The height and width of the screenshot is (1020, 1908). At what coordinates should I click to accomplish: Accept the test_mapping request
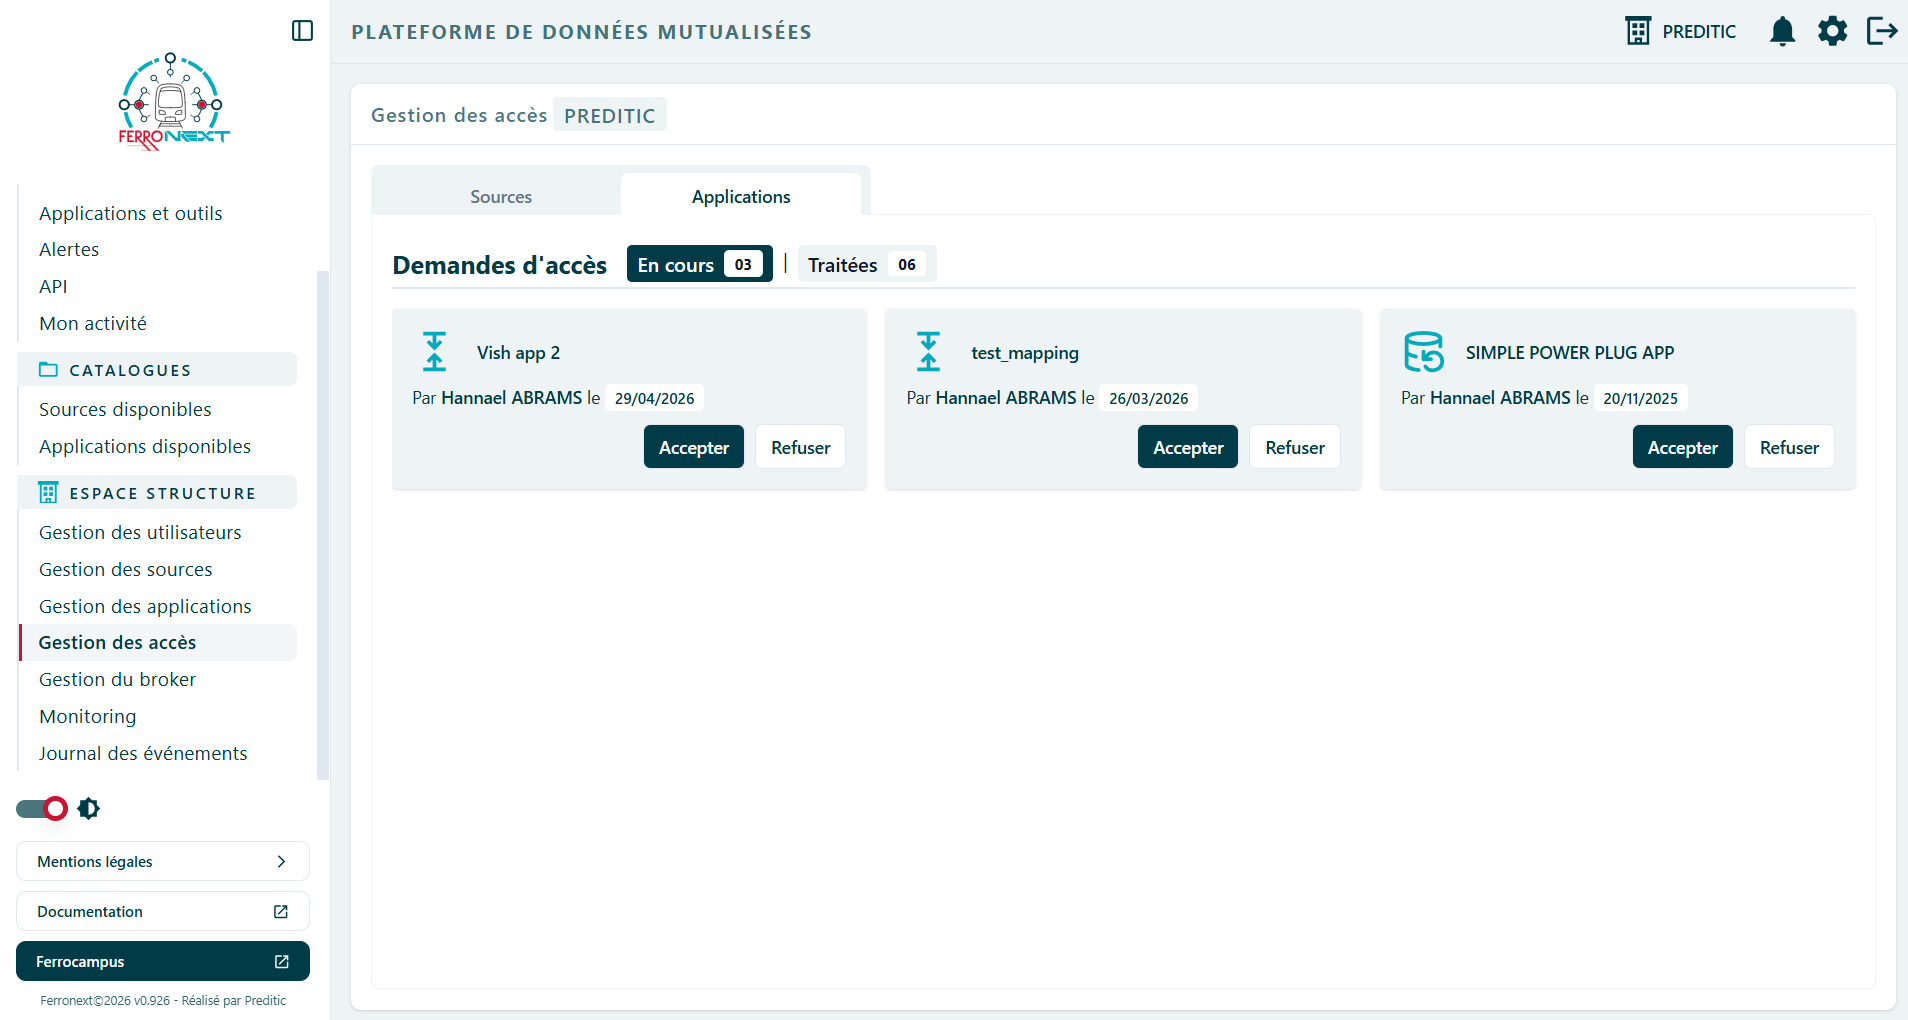pos(1188,447)
